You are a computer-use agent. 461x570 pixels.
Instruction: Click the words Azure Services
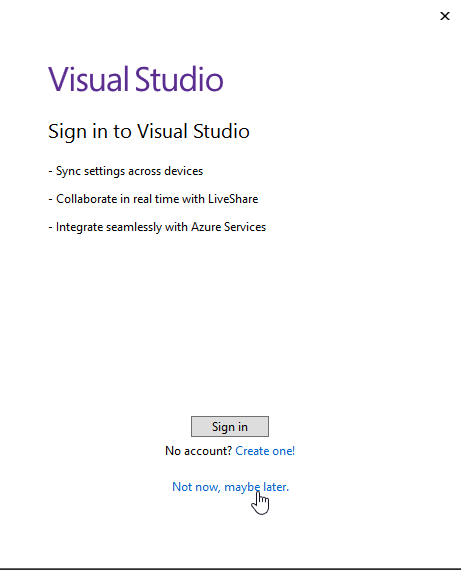229,227
